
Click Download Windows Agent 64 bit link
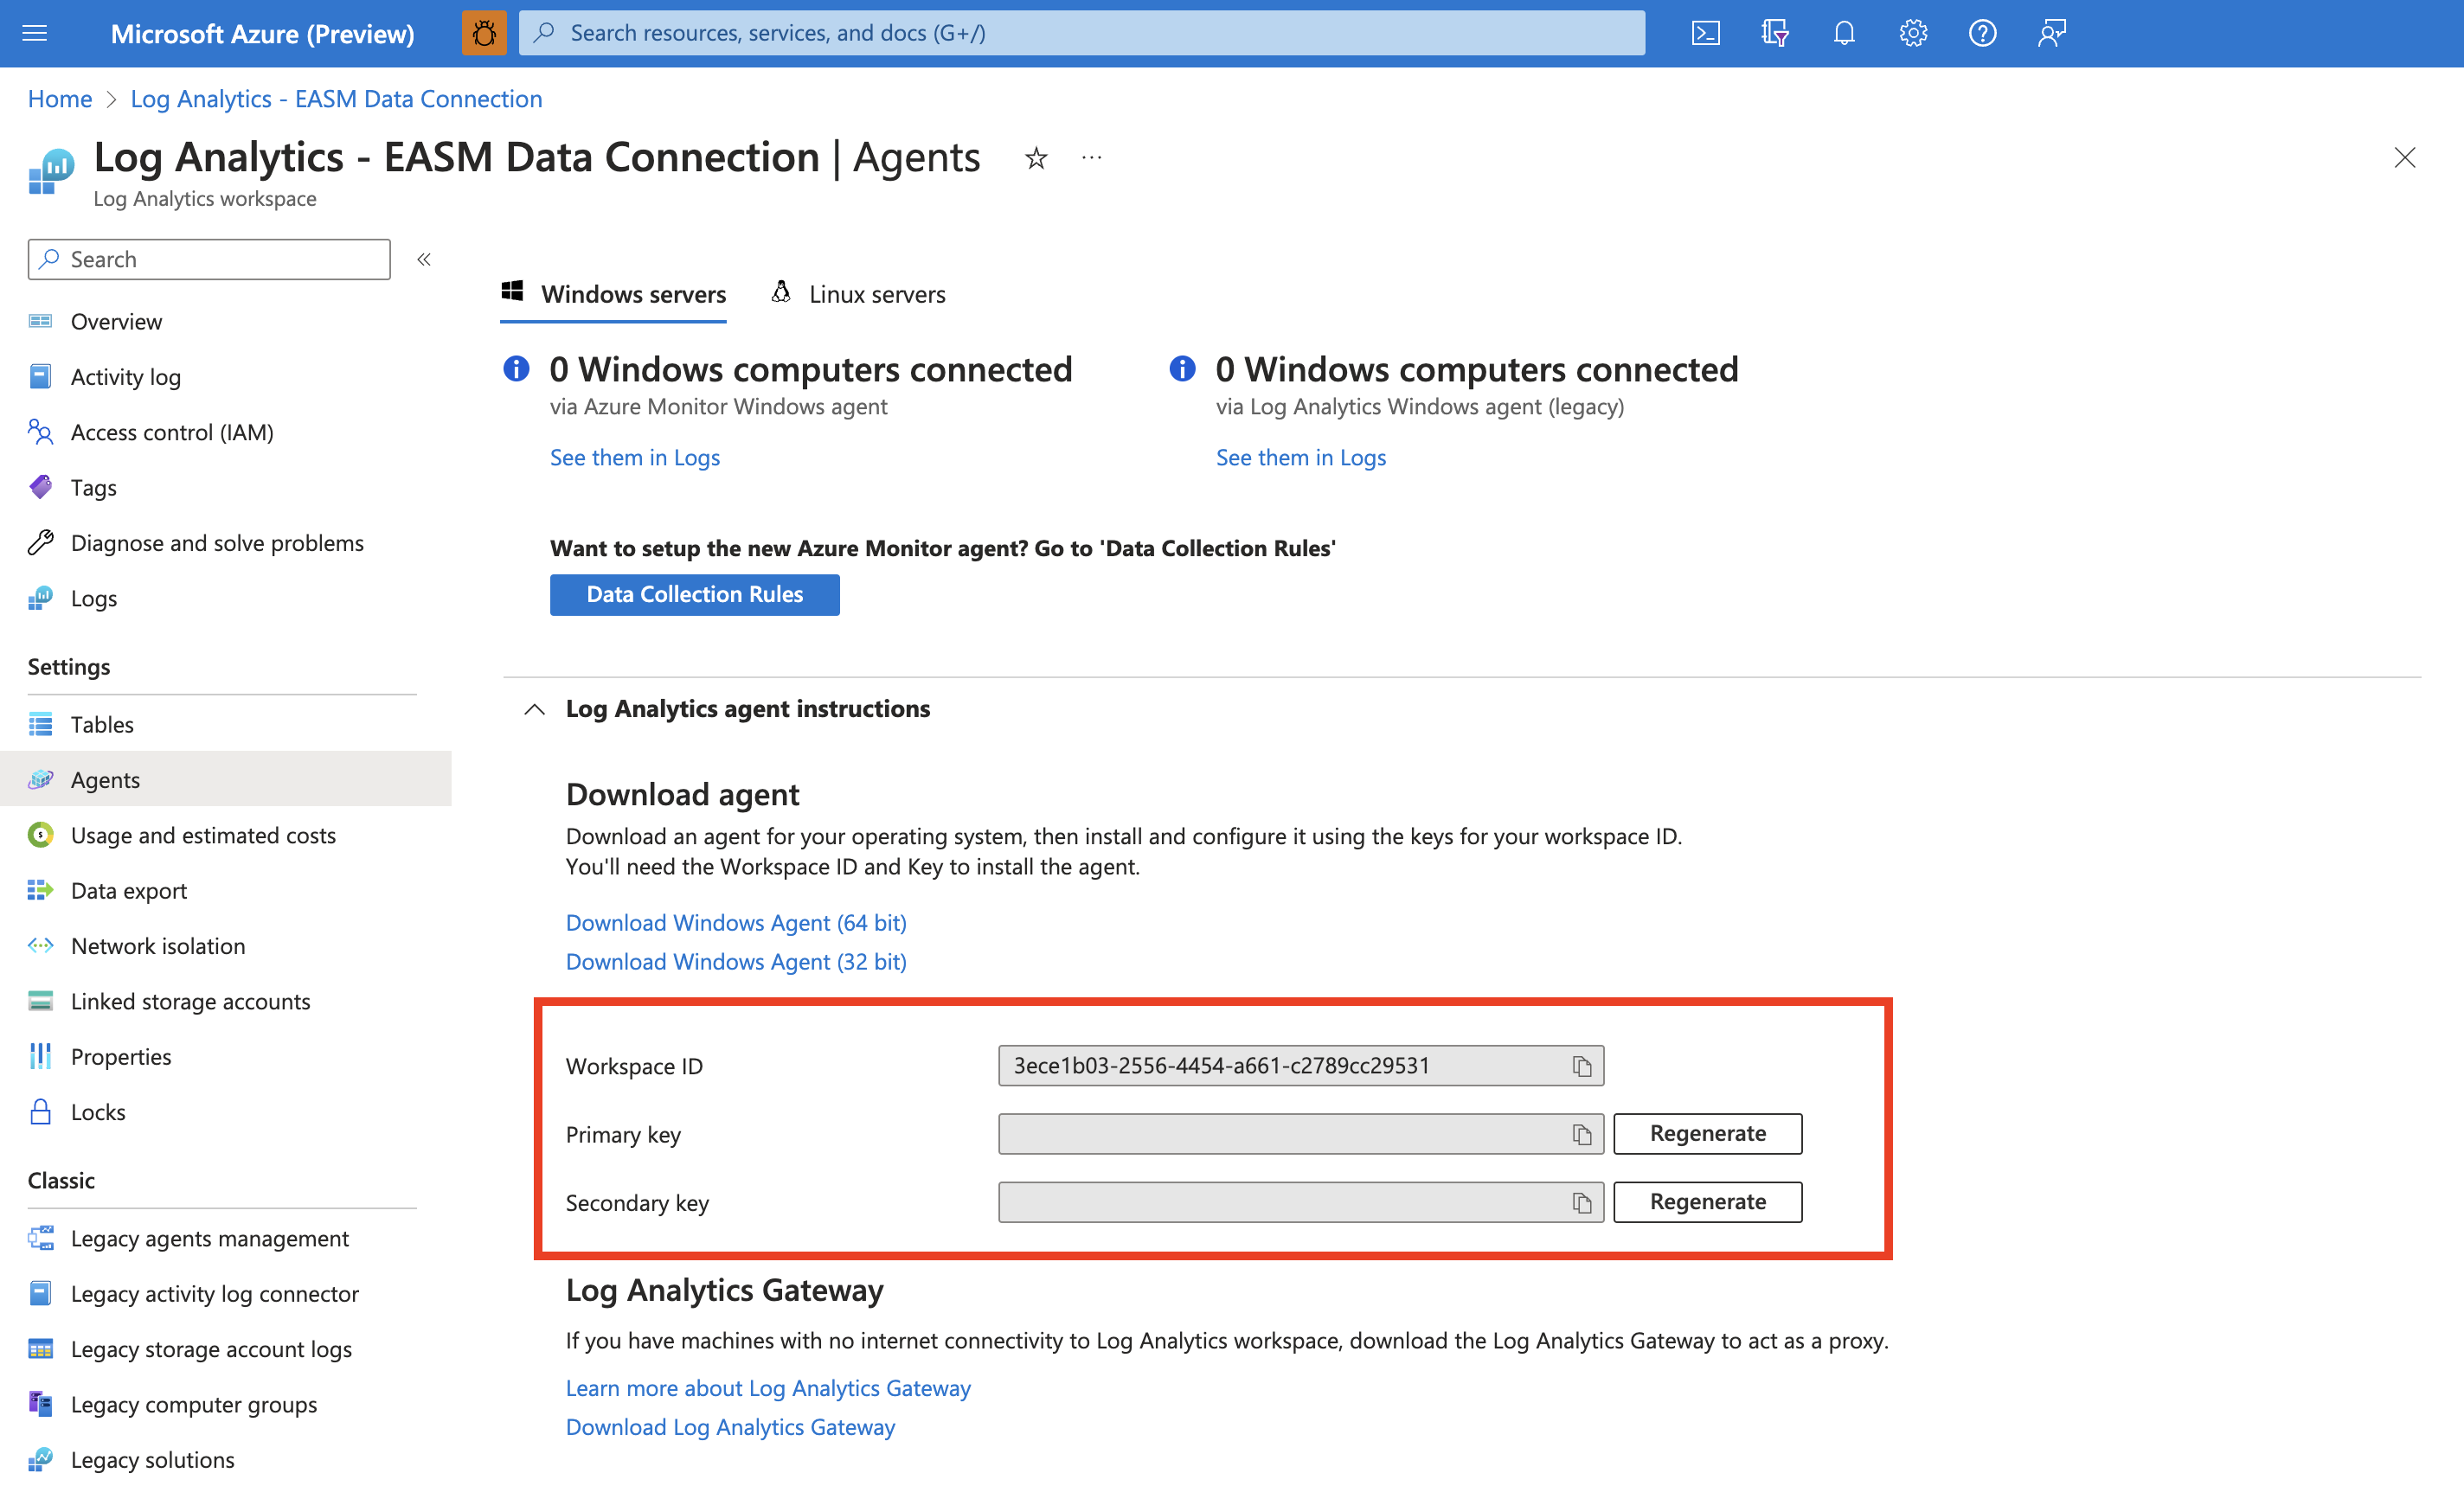point(734,919)
